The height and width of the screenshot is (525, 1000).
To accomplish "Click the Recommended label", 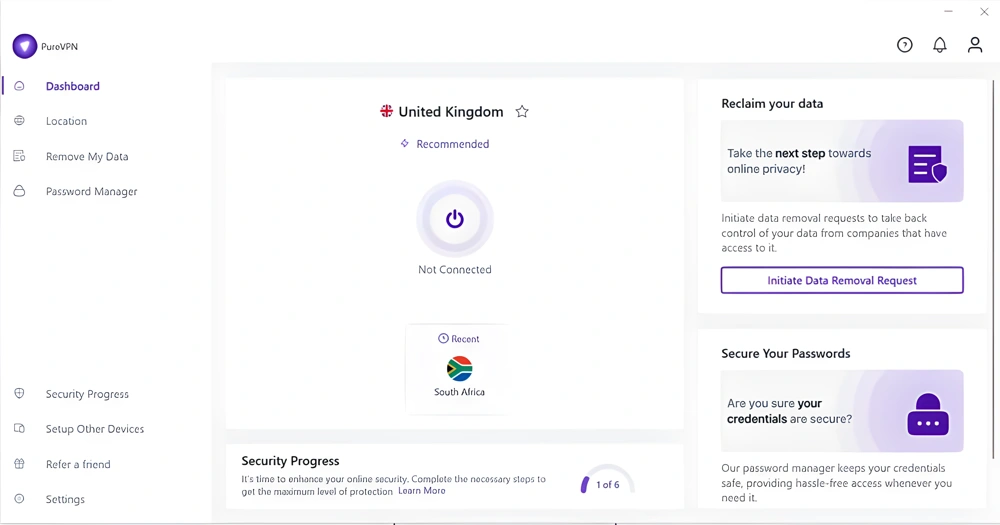I will 452,144.
